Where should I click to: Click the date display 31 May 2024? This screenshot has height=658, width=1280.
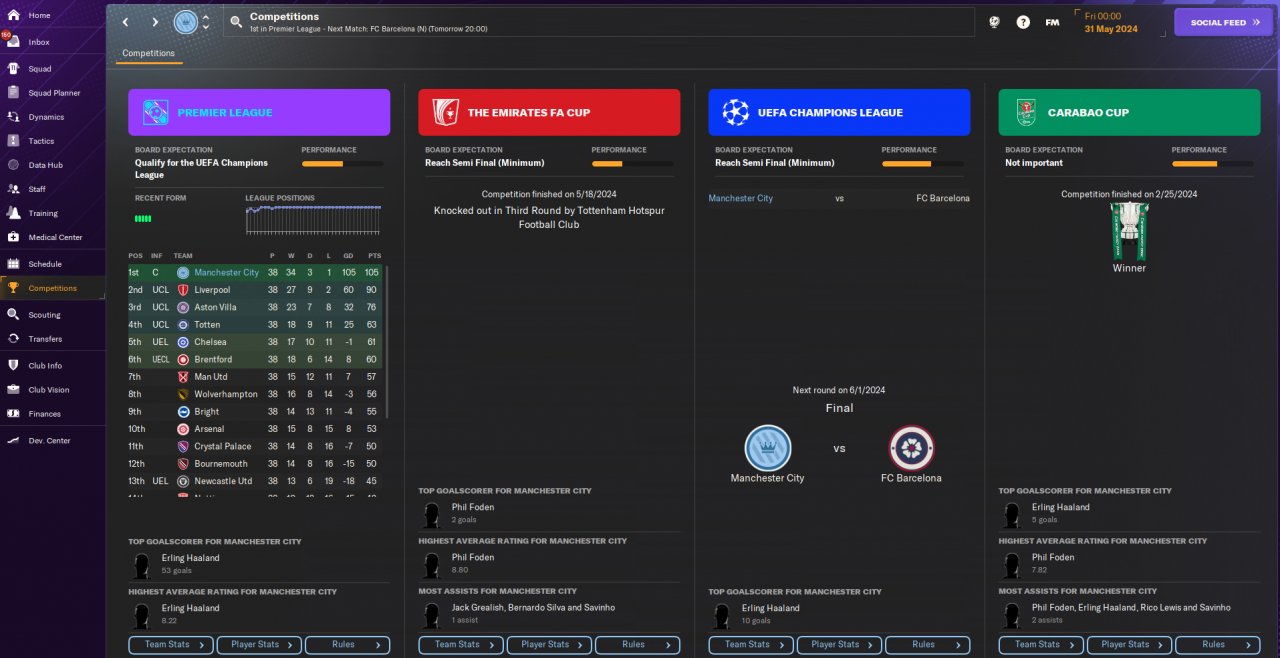point(1111,29)
